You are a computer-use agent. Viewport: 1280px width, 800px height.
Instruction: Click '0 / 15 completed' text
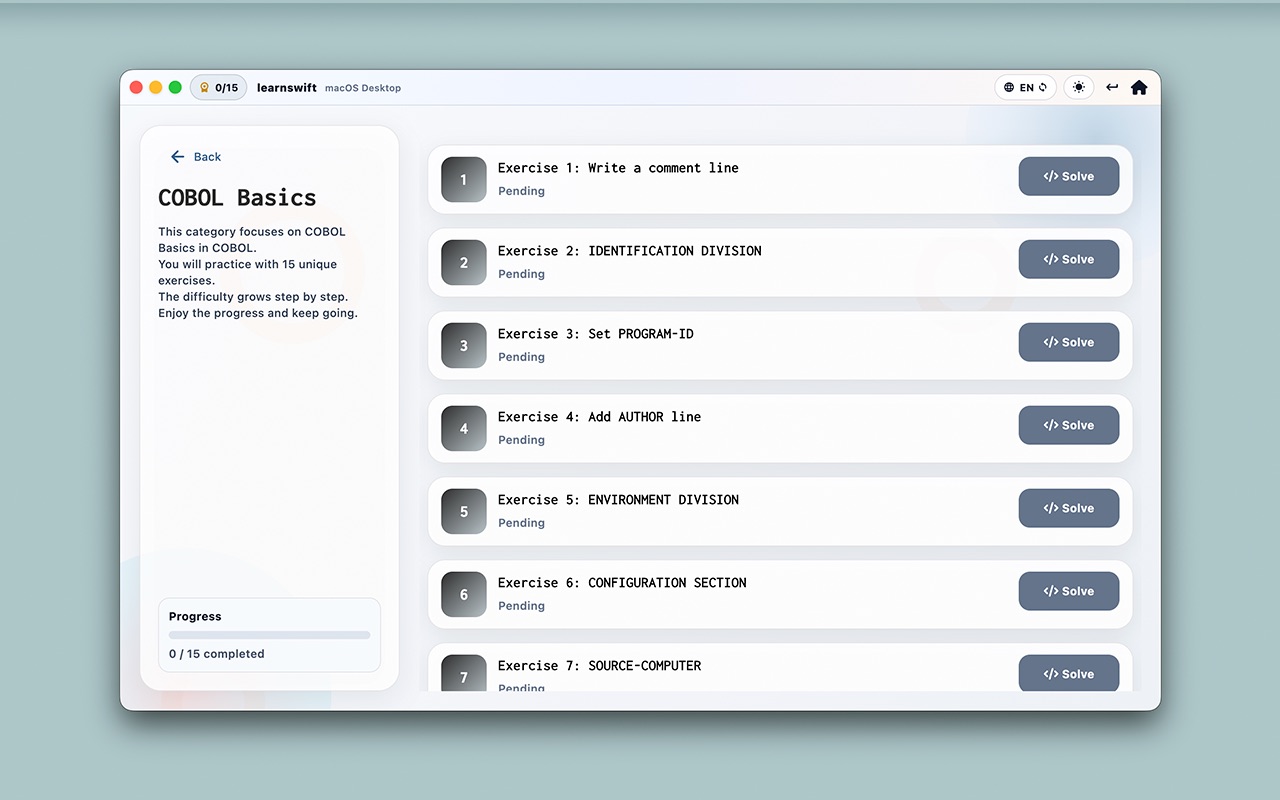coord(217,654)
